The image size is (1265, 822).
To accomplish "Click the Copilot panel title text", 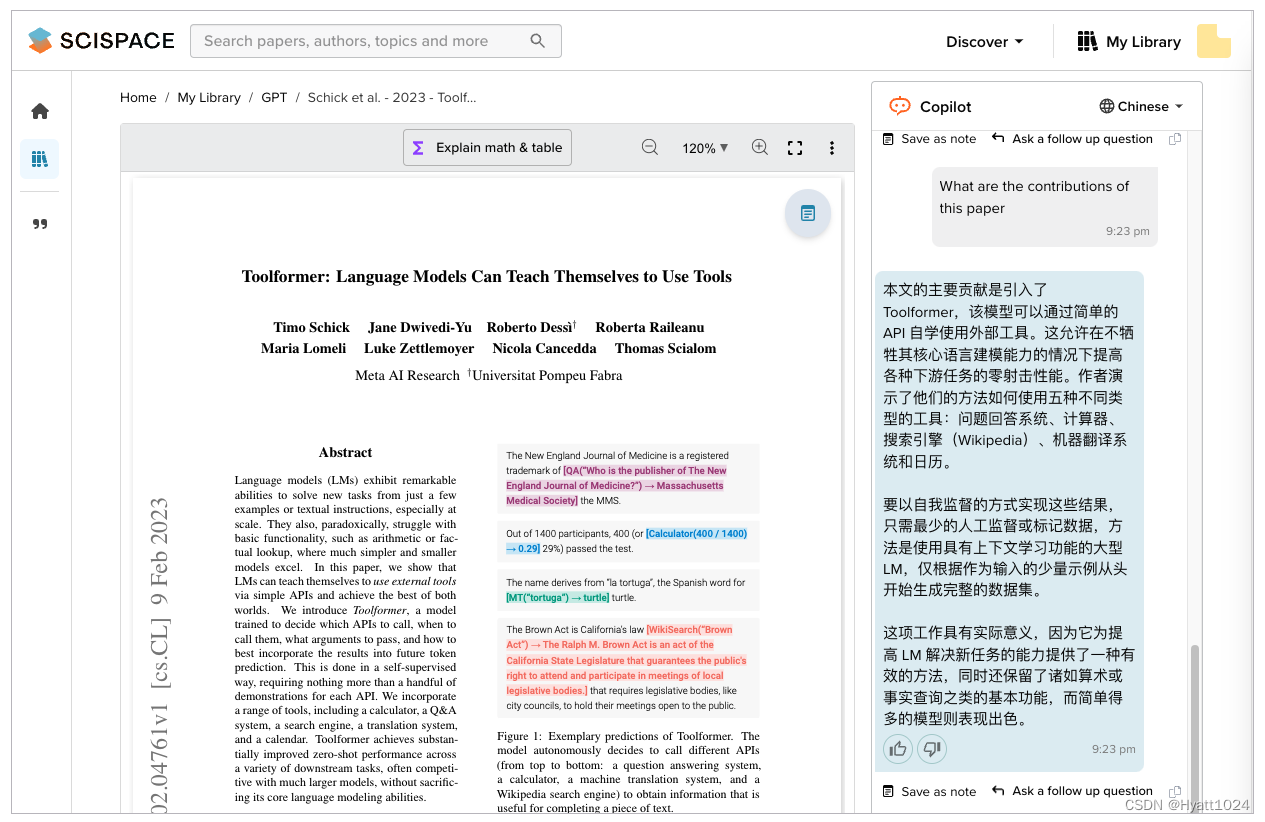I will click(945, 106).
